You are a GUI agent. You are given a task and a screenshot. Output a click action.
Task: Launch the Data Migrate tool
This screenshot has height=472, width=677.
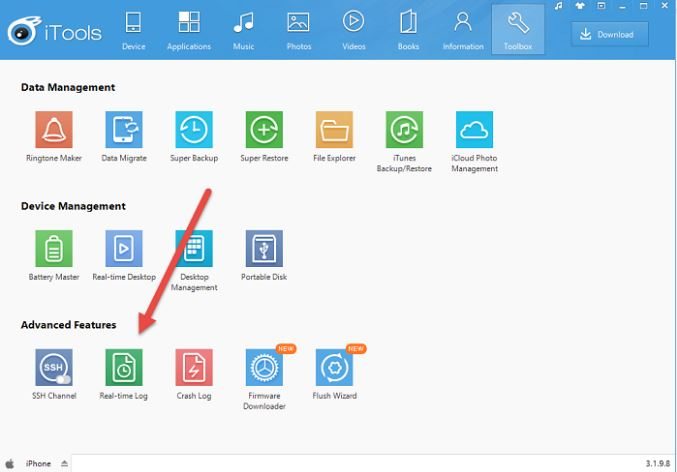coord(124,129)
